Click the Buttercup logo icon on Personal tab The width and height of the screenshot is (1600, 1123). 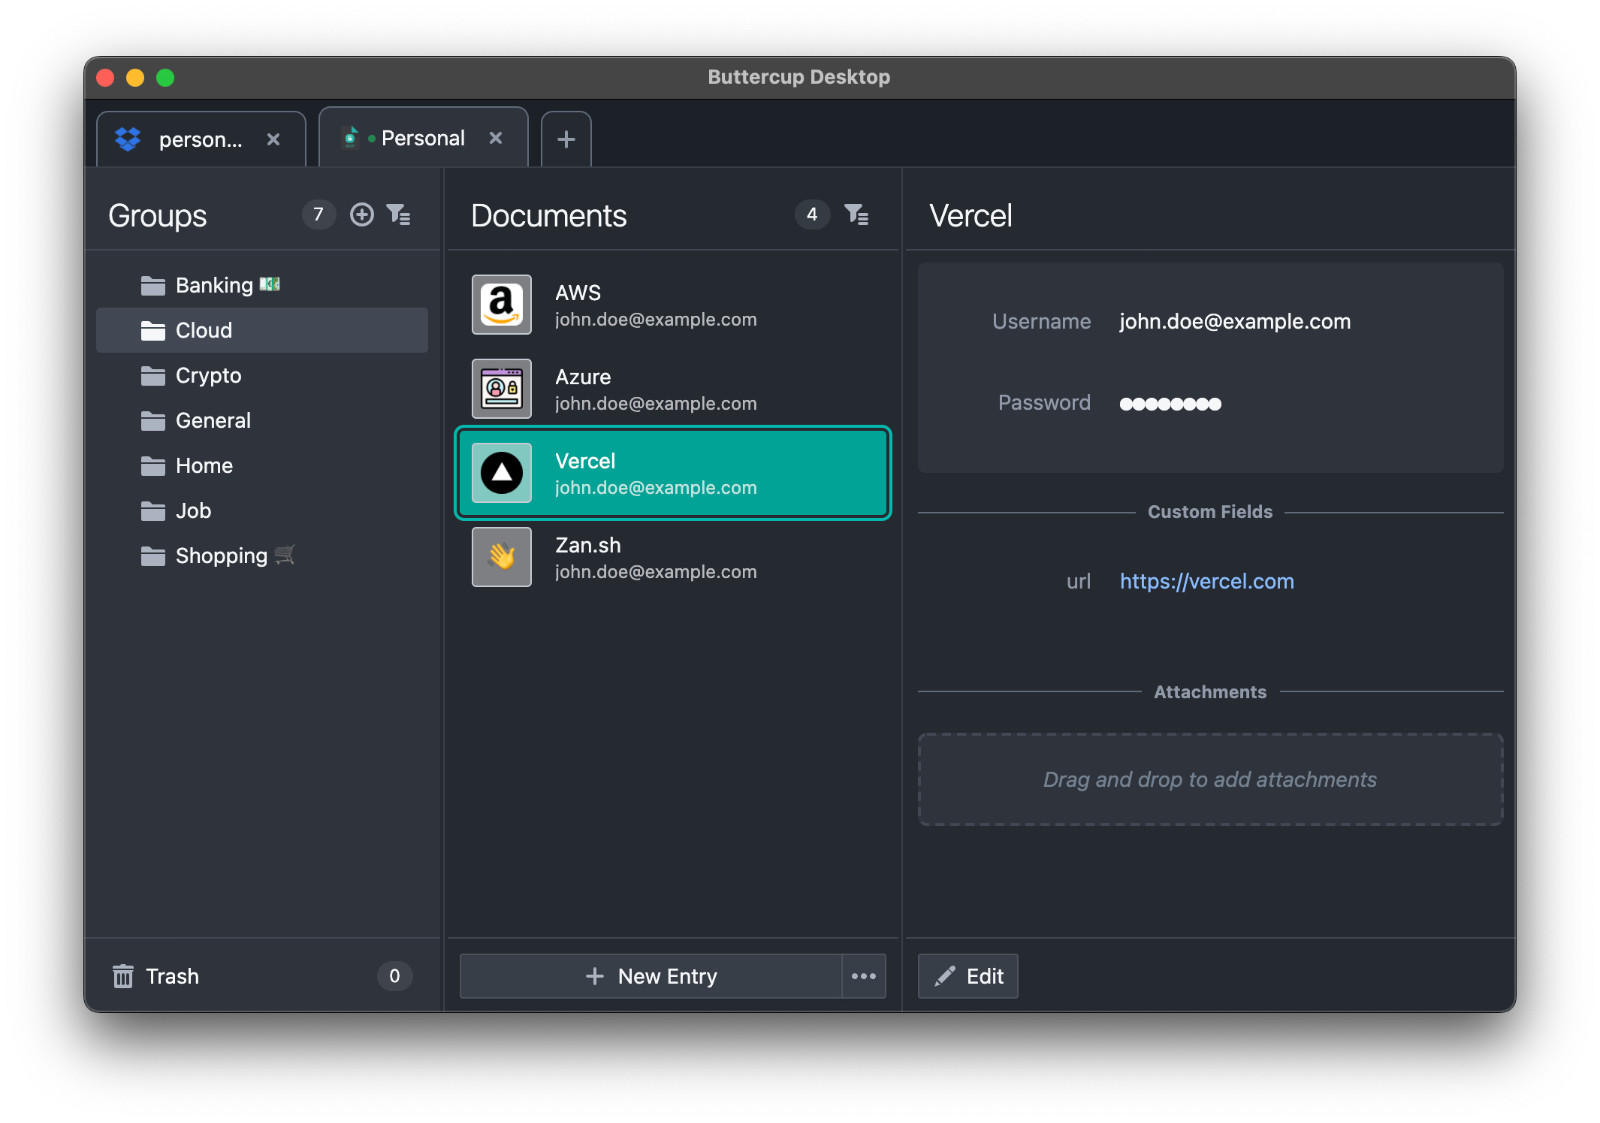coord(350,138)
